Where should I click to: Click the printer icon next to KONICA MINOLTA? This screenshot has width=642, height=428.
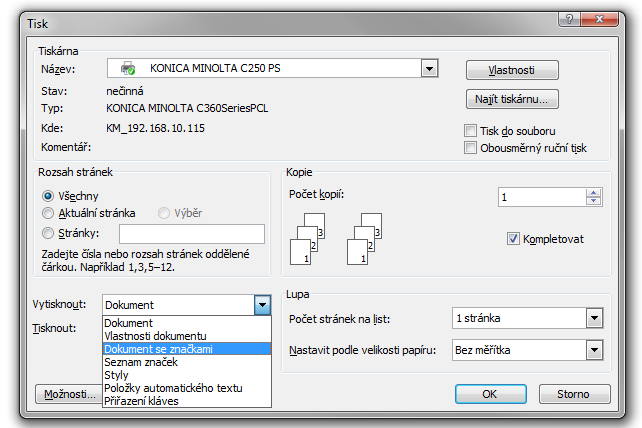[128, 69]
